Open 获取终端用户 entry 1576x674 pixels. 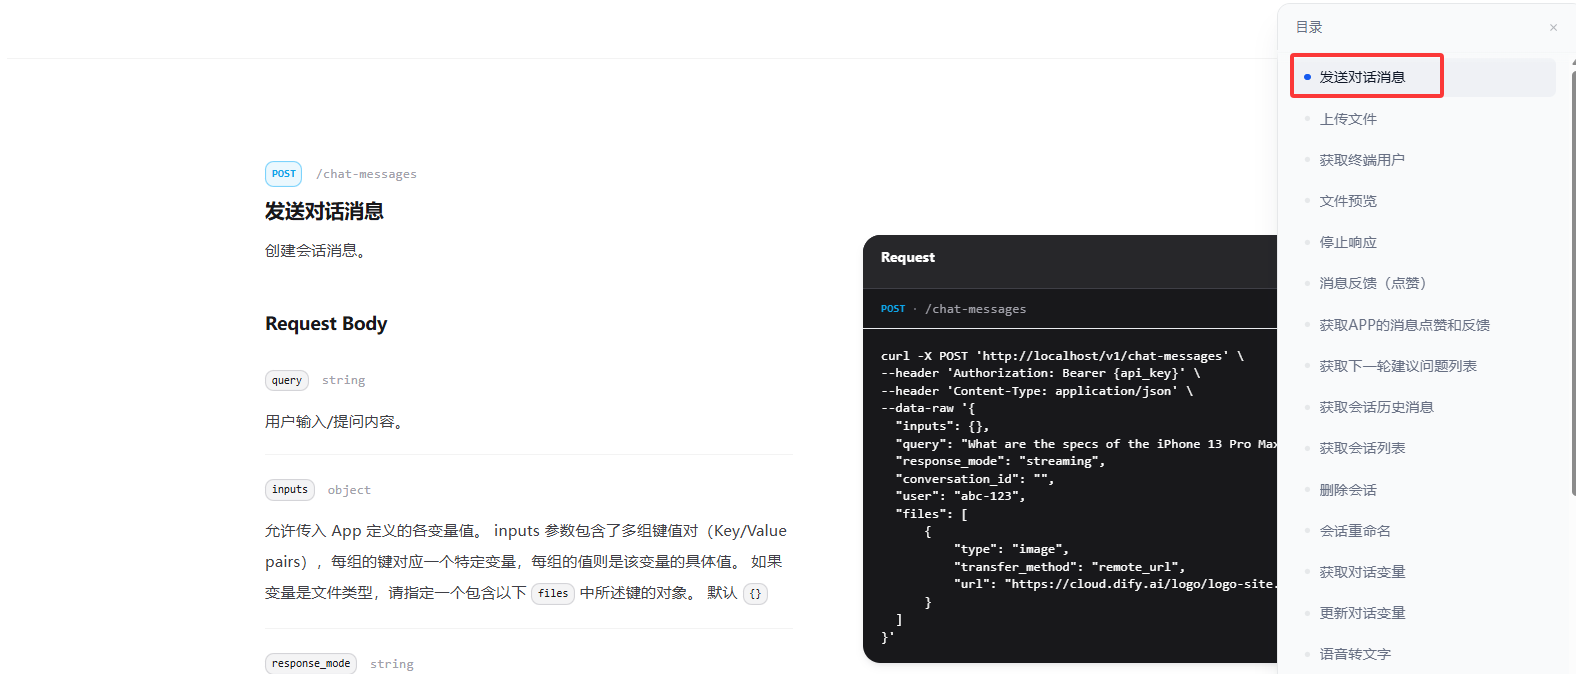tap(1362, 160)
